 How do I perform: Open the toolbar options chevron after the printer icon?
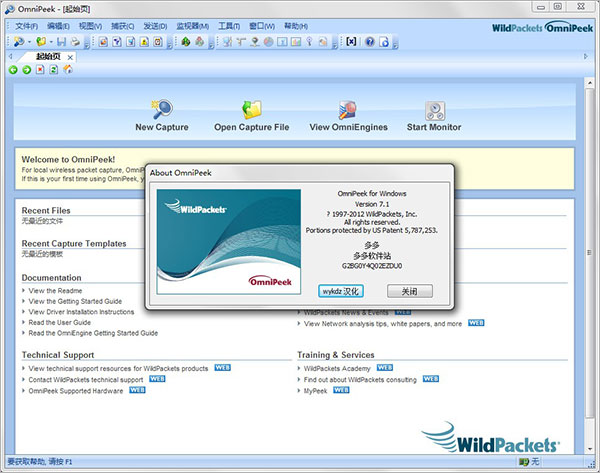87,43
